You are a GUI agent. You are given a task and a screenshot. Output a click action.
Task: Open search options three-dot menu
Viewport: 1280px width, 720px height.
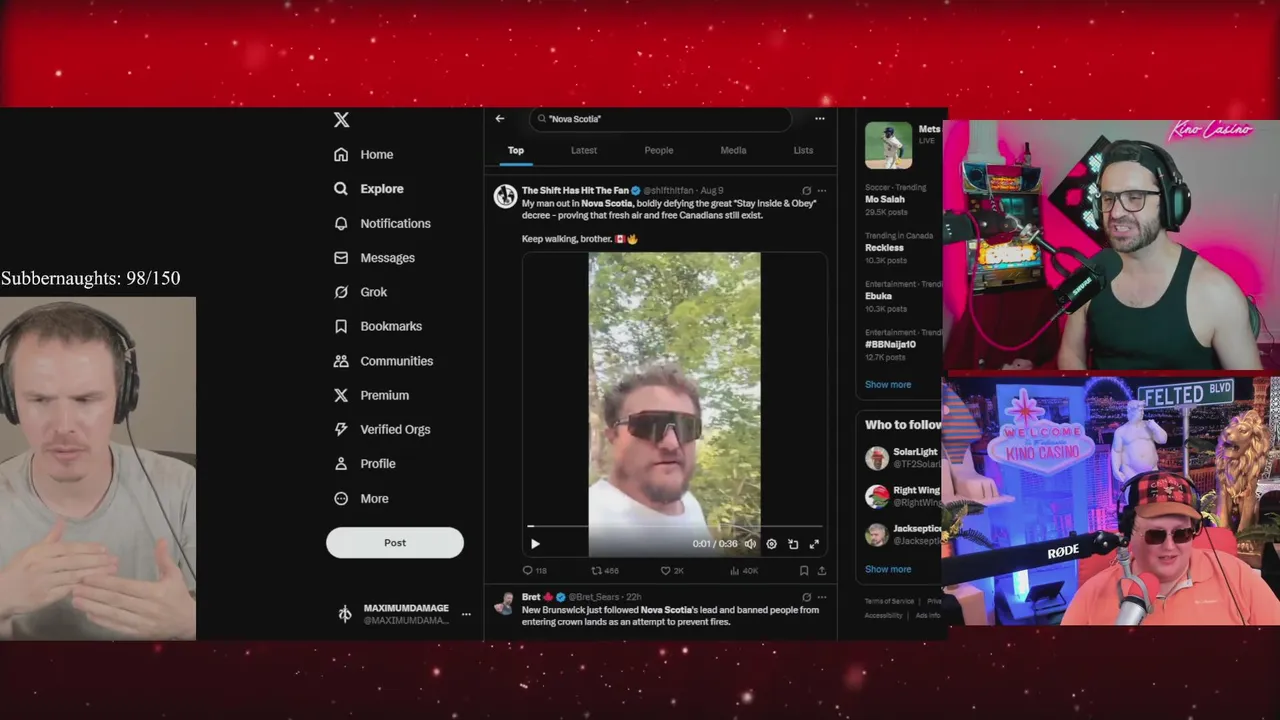[x=820, y=119]
